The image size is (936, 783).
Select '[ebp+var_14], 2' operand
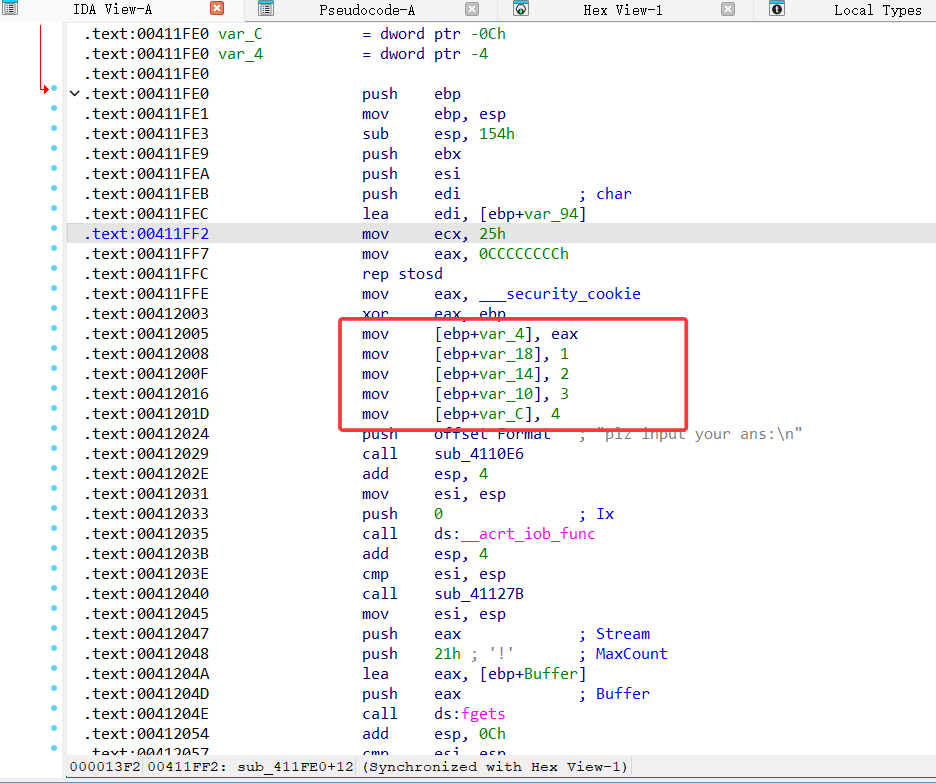501,374
